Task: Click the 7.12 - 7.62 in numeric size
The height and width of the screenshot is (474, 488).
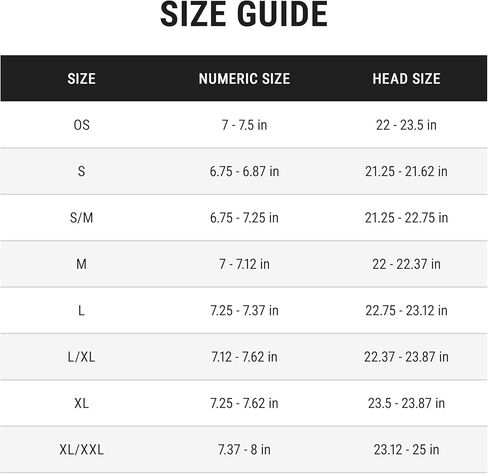Action: click(x=244, y=357)
